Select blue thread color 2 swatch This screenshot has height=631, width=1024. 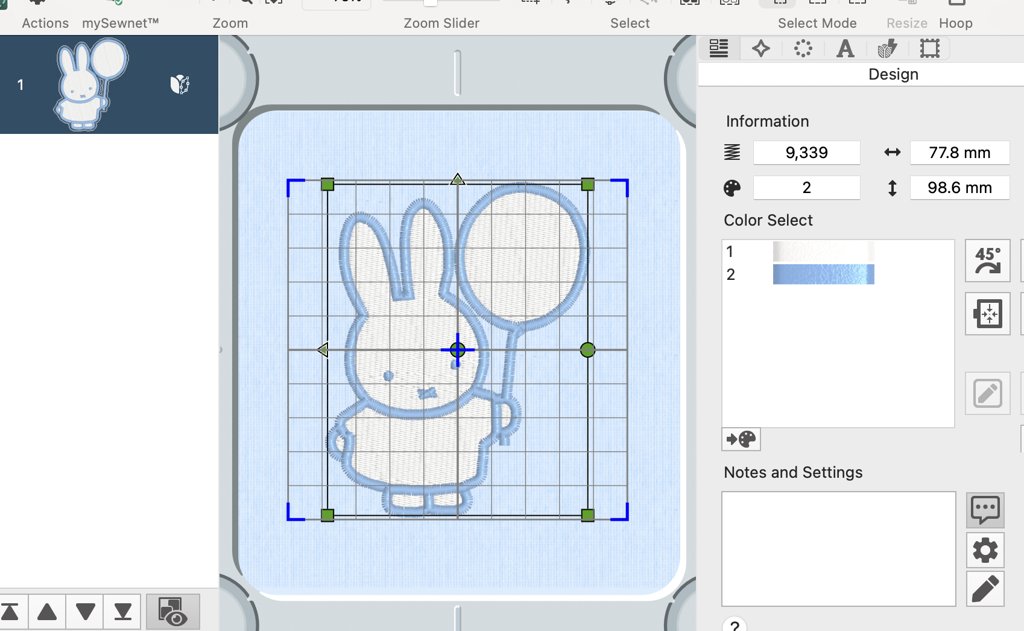click(823, 274)
